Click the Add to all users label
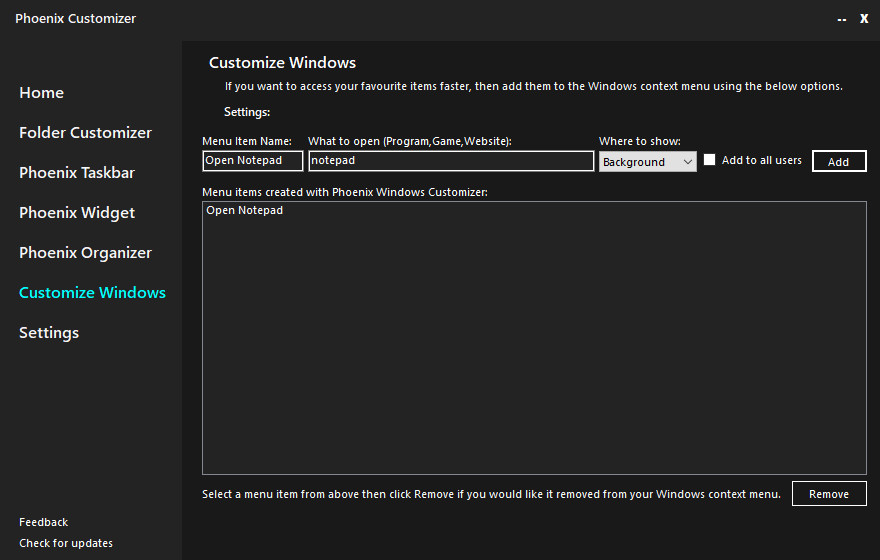Viewport: 880px width, 560px height. click(x=762, y=160)
